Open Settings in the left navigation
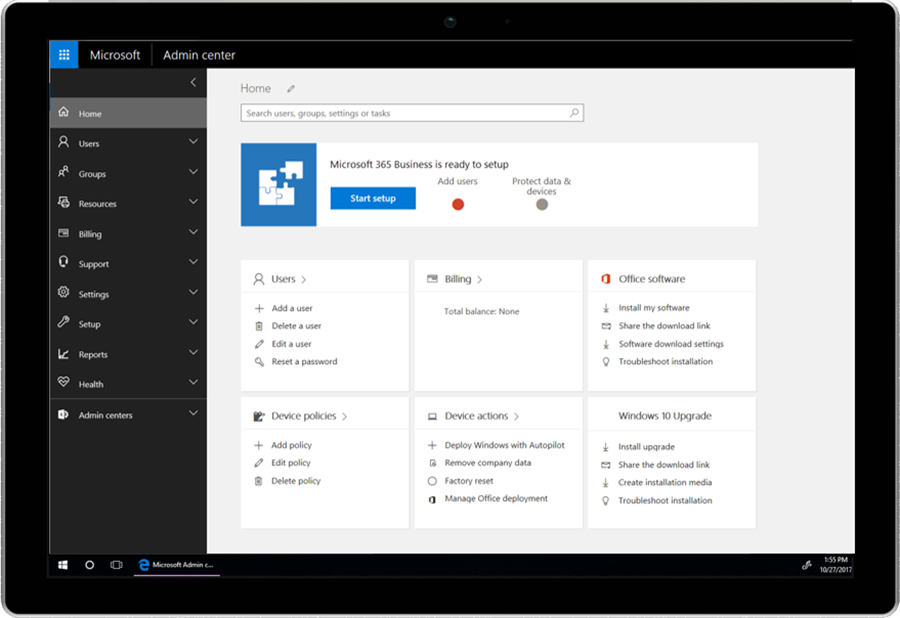Screen dimensions: 900x618 pos(94,294)
